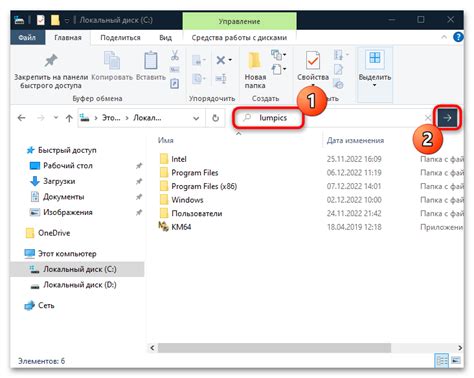Click the horizontal scrollbar in file list
Viewport: 474px width, 378px height.
[274, 348]
